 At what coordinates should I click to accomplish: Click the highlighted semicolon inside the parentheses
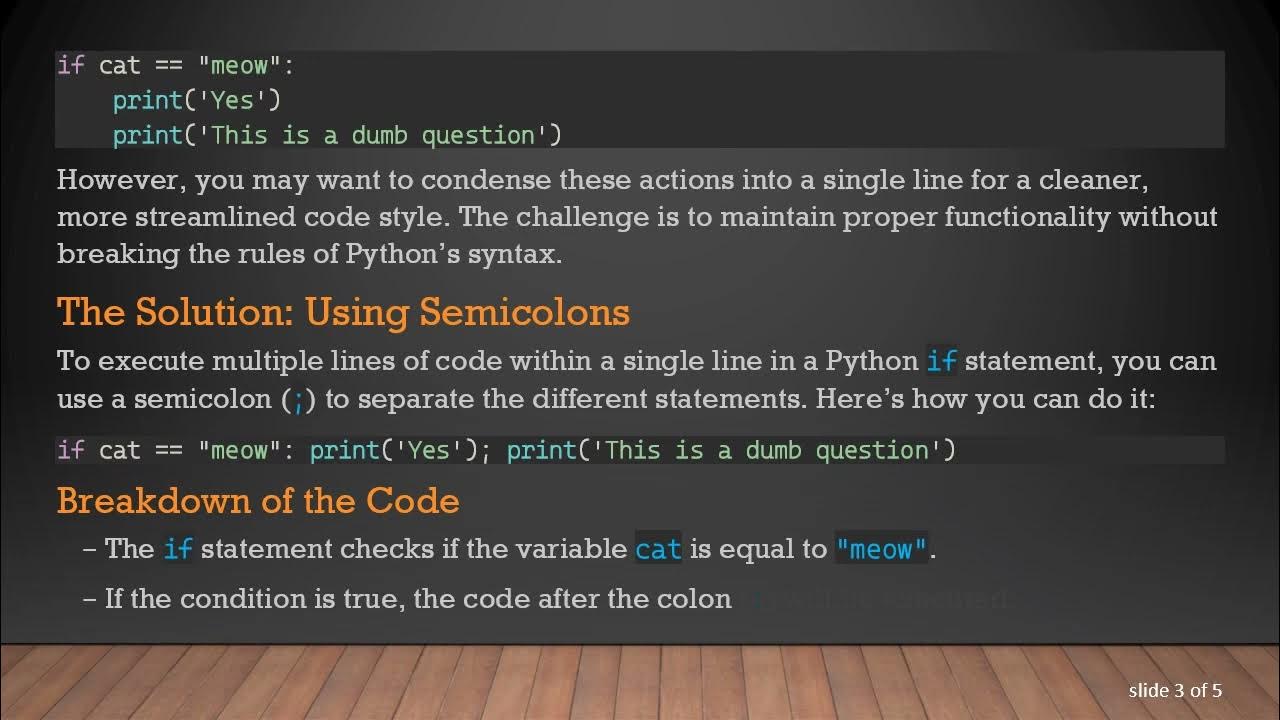click(x=298, y=400)
